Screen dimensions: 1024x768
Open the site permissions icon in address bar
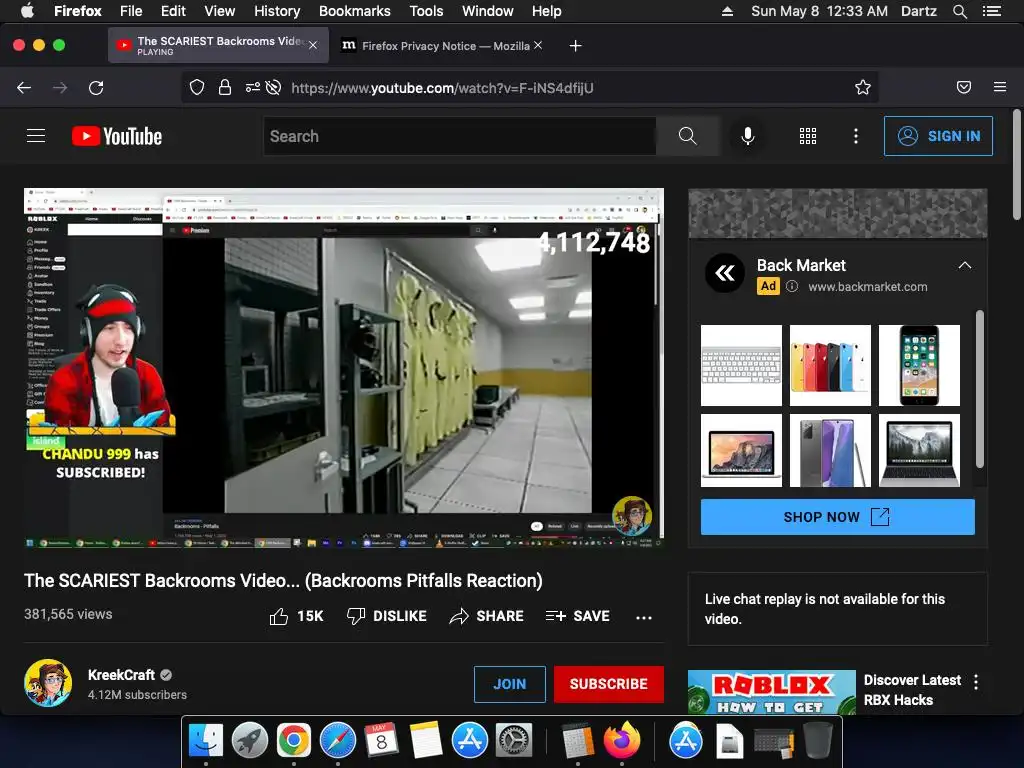(252, 88)
